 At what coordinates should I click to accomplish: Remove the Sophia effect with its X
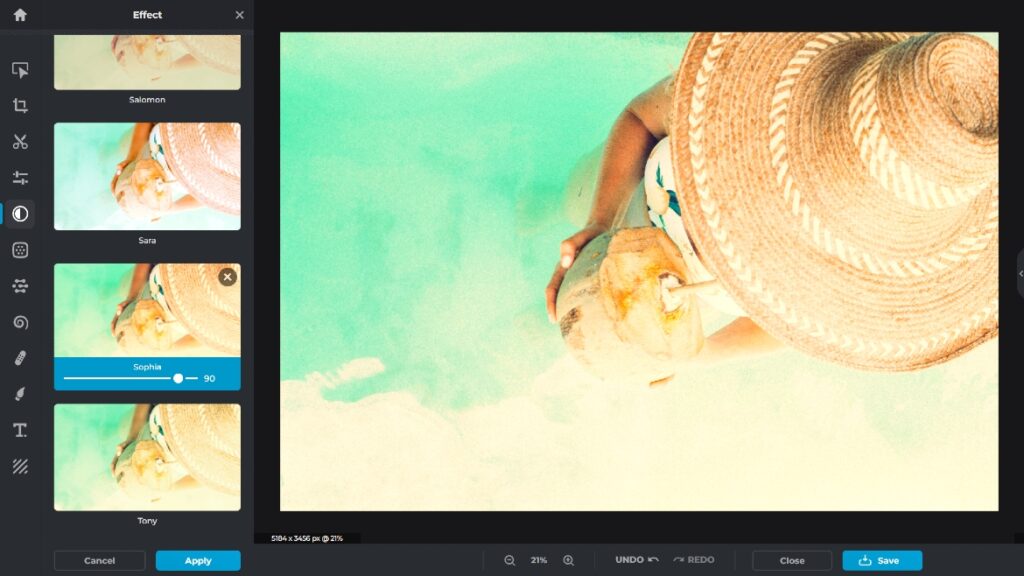click(x=227, y=277)
